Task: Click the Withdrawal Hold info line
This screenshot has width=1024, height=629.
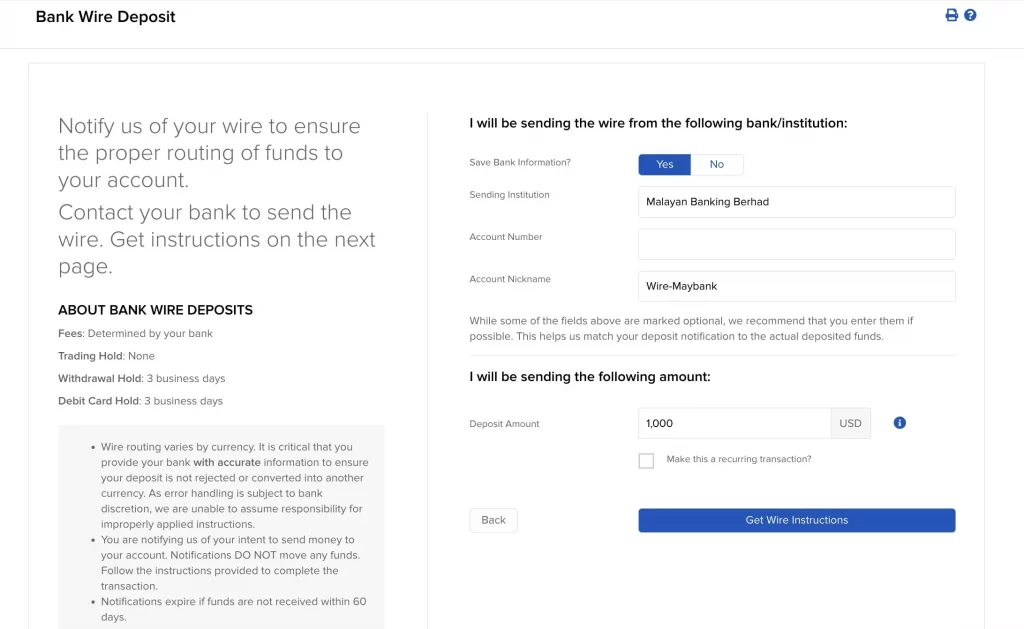Action: pos(141,379)
